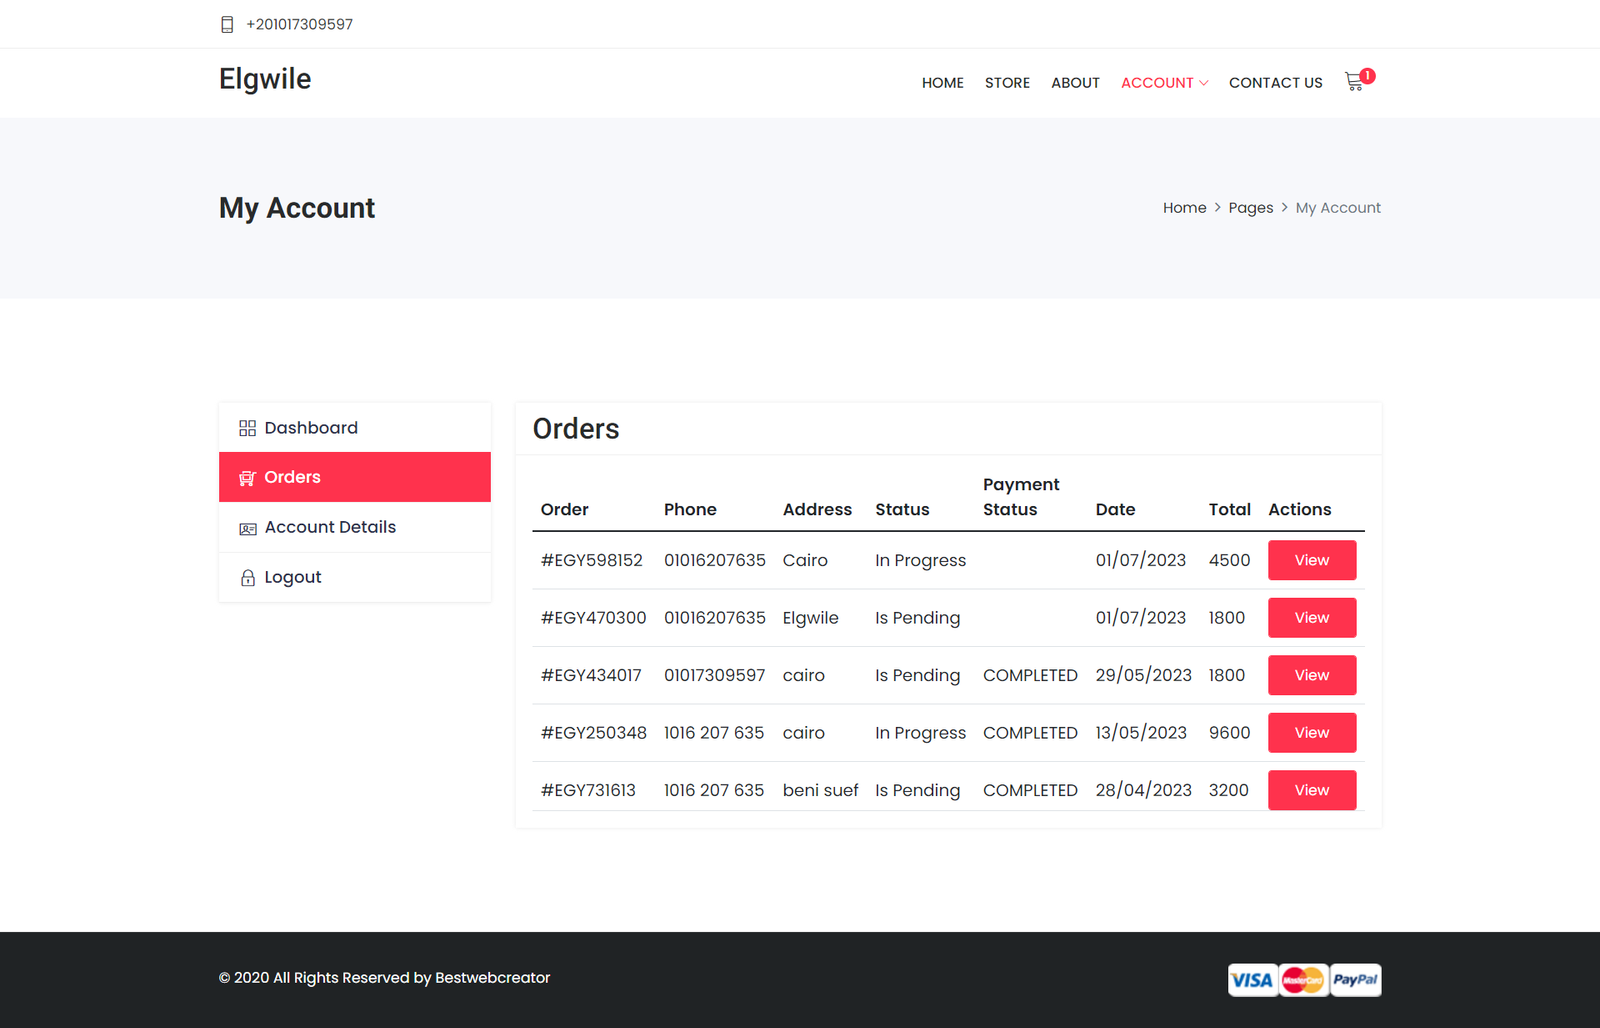This screenshot has height=1028, width=1600.
Task: Click the Logout lock icon
Action: click(x=247, y=578)
